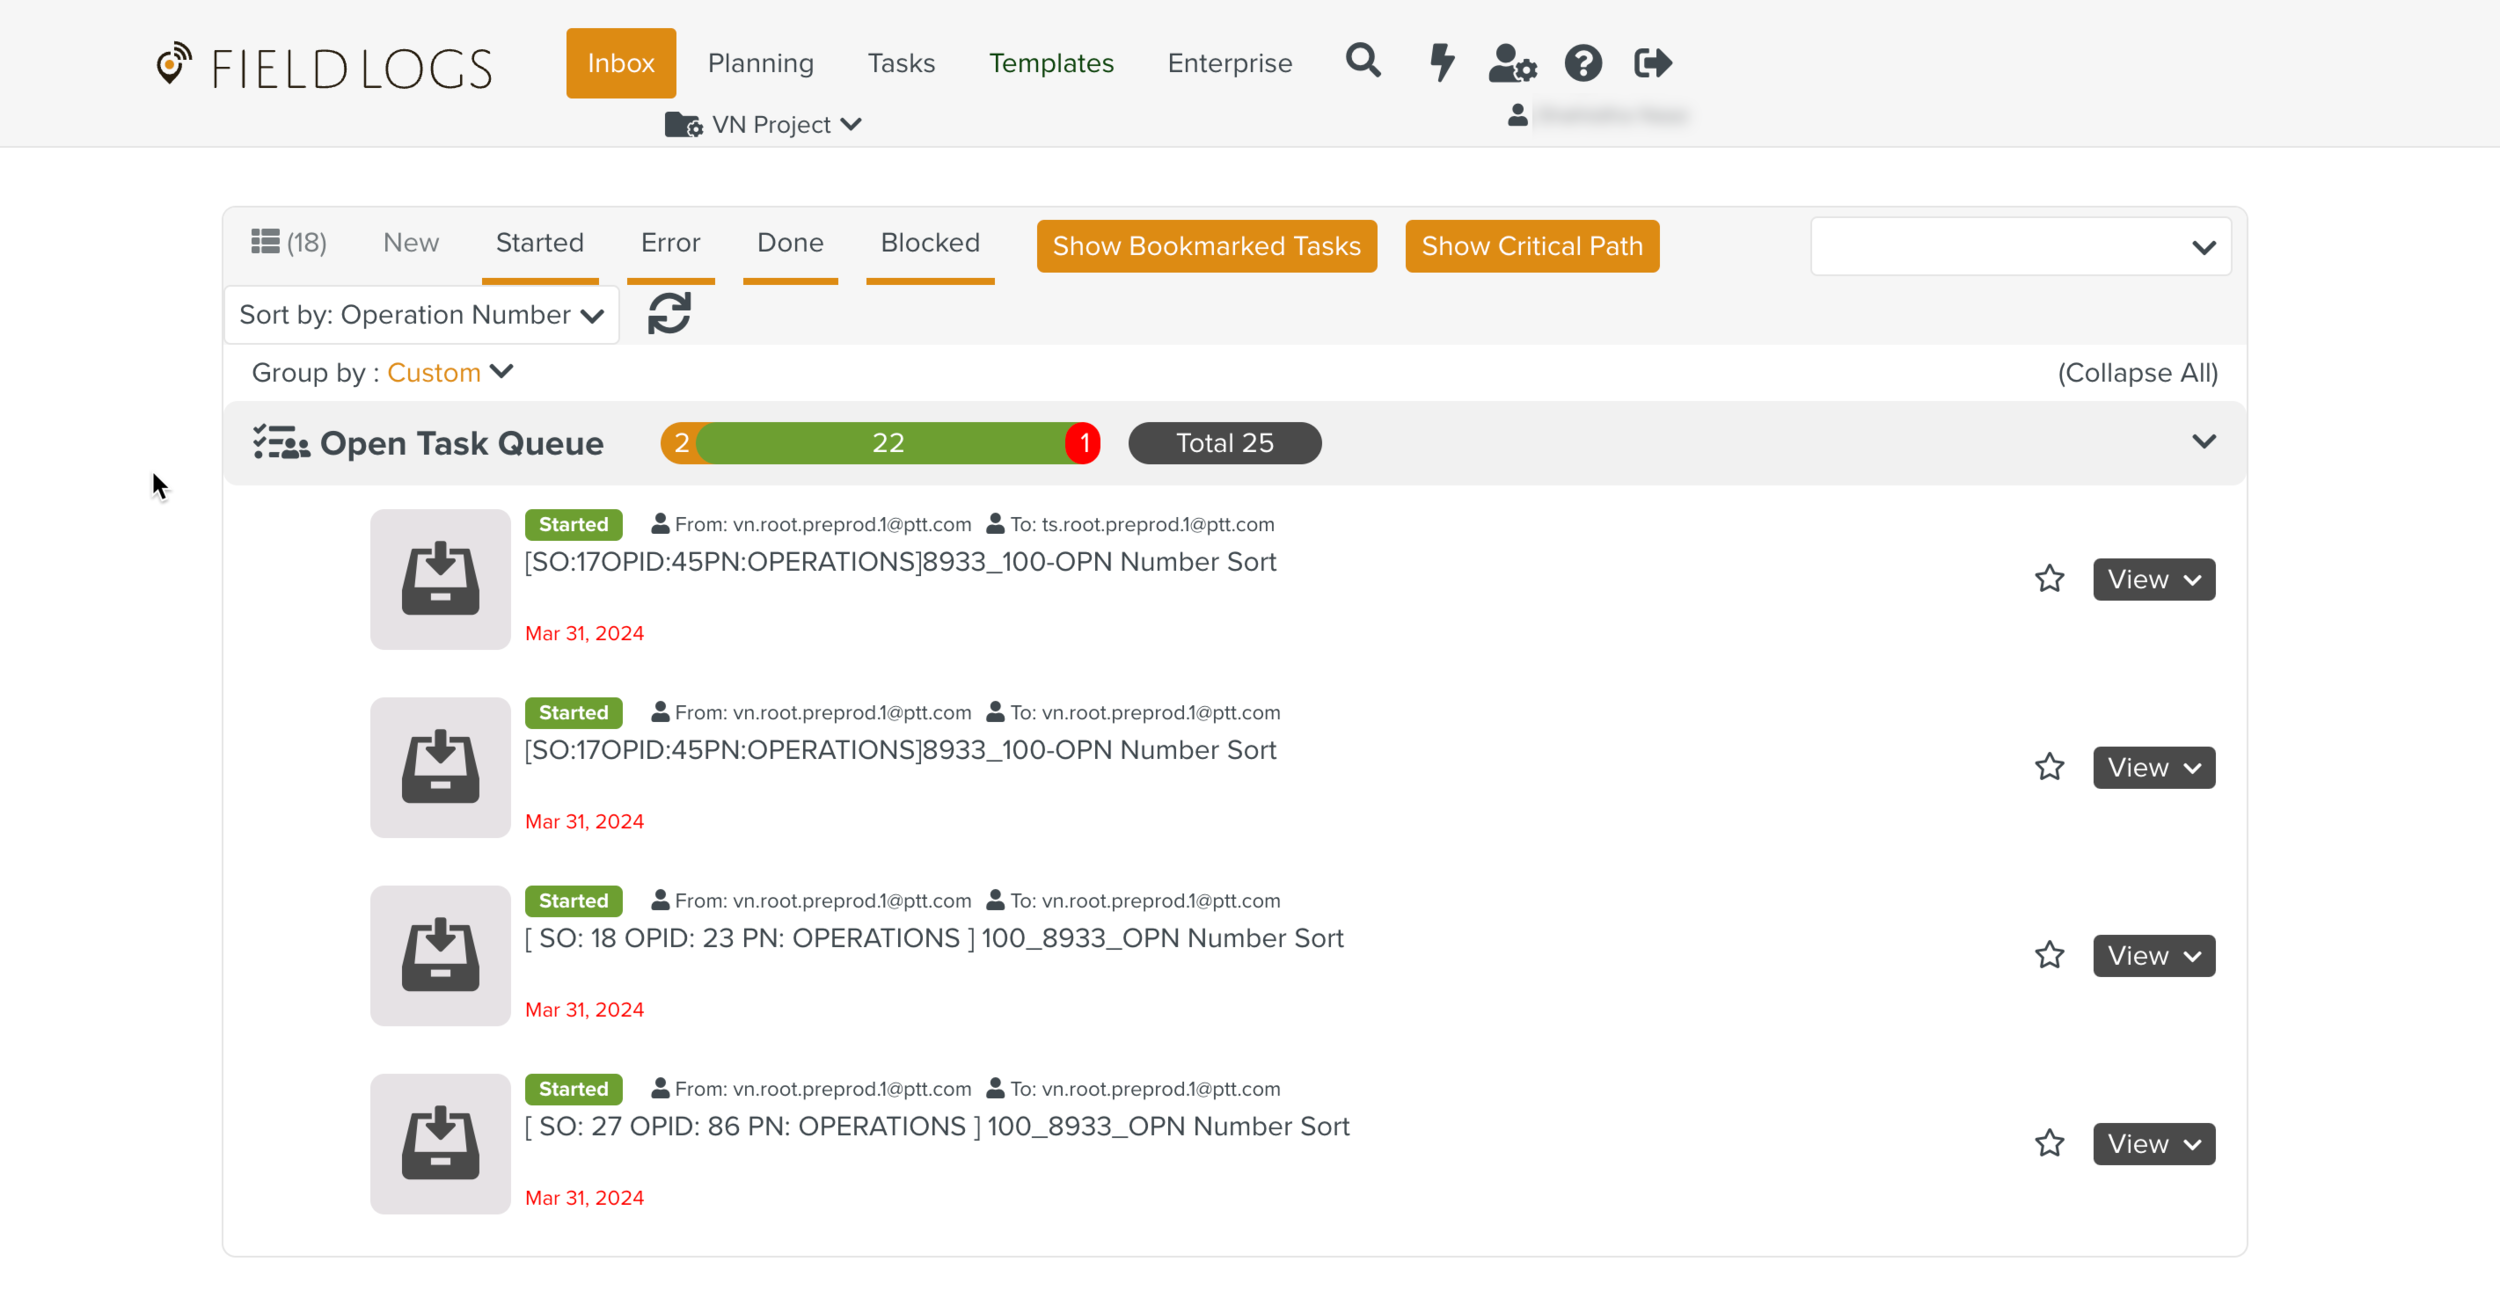Go to the Planning menu
The height and width of the screenshot is (1298, 2500).
760,63
